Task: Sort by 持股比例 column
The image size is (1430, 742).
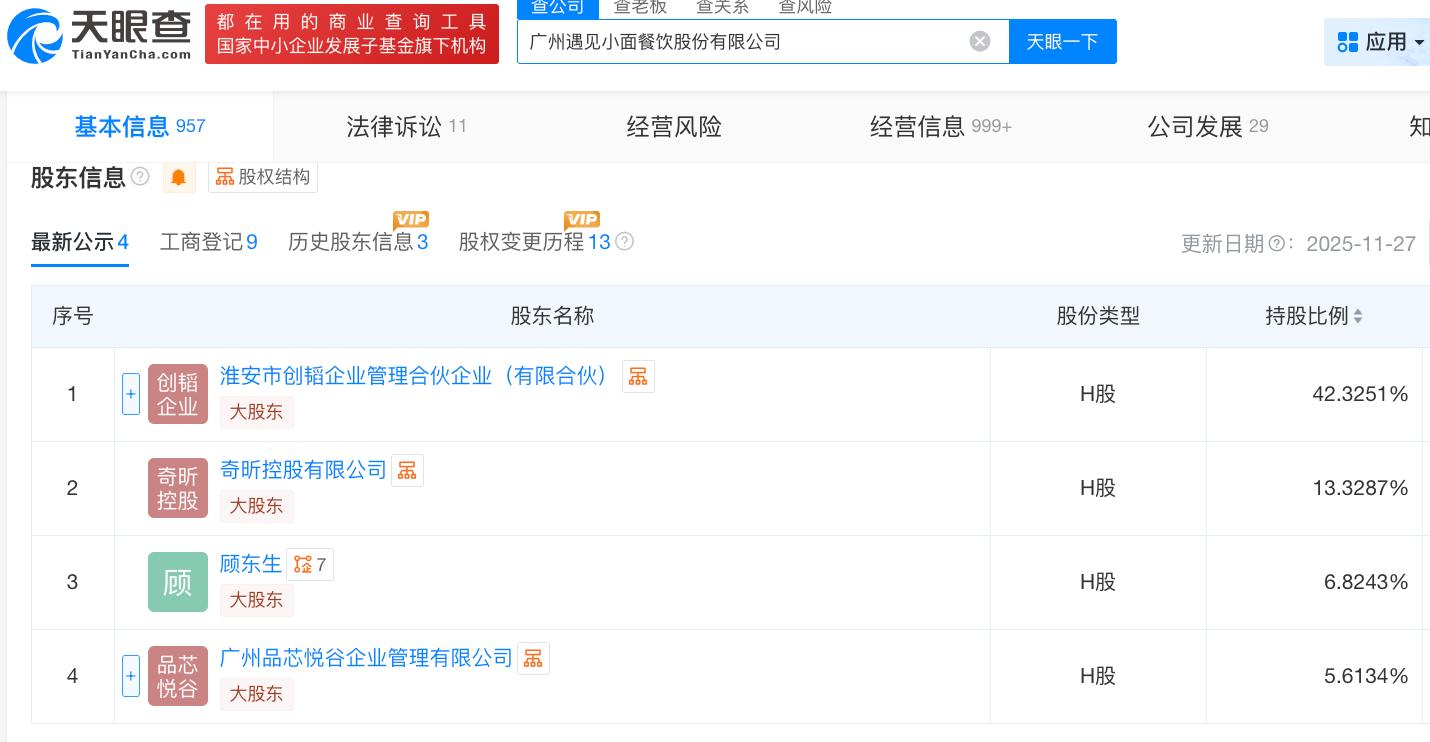Action: [1313, 316]
